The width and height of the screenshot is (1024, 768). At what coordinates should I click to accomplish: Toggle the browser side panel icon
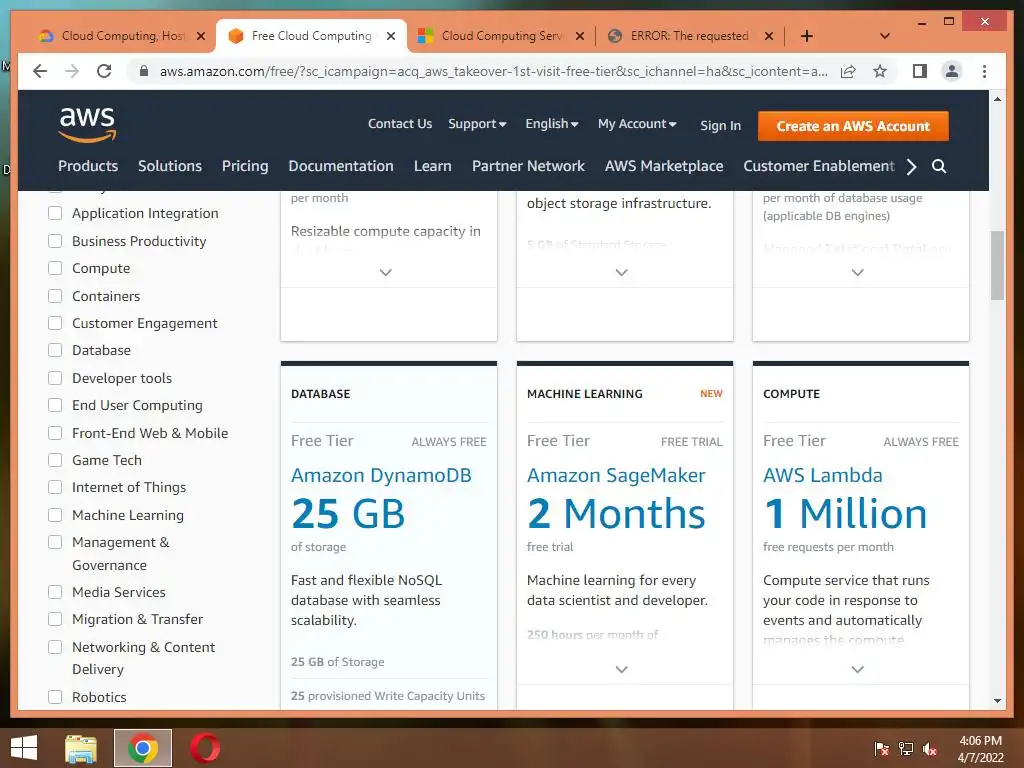(x=920, y=71)
